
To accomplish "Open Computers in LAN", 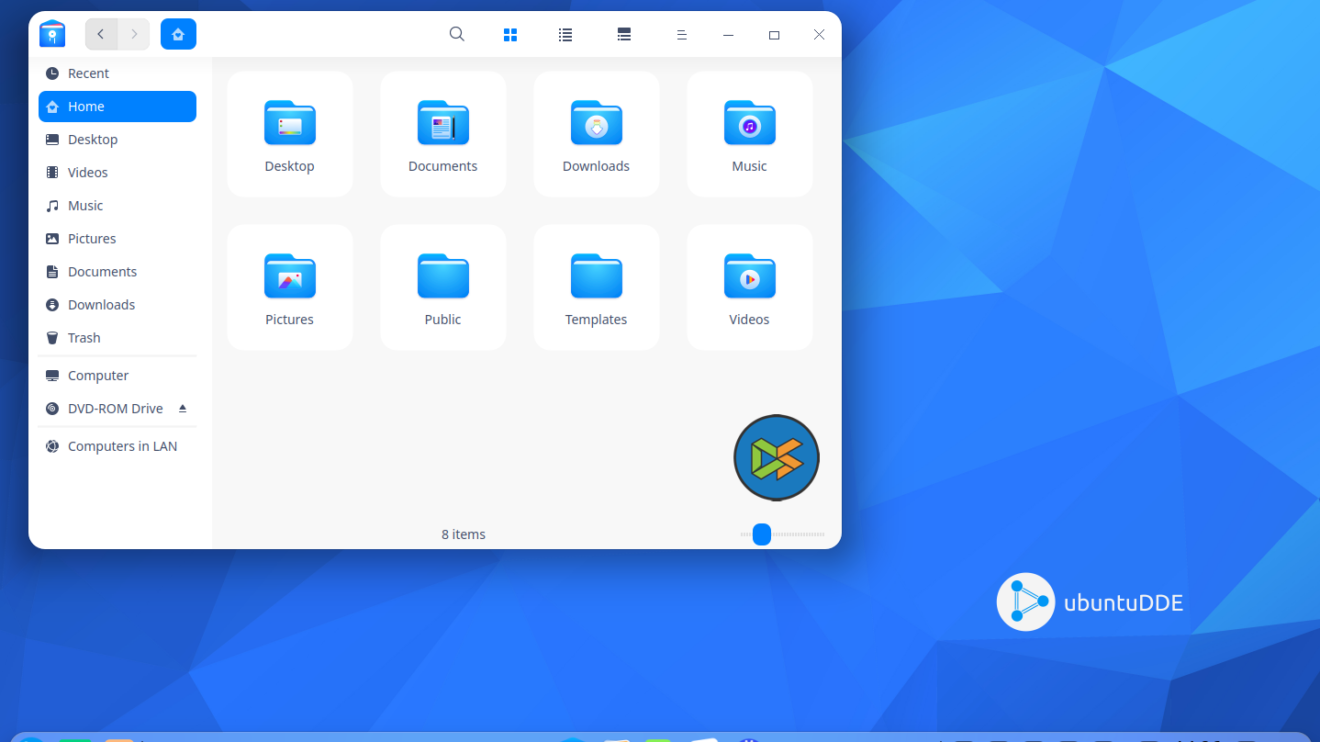I will coord(122,446).
